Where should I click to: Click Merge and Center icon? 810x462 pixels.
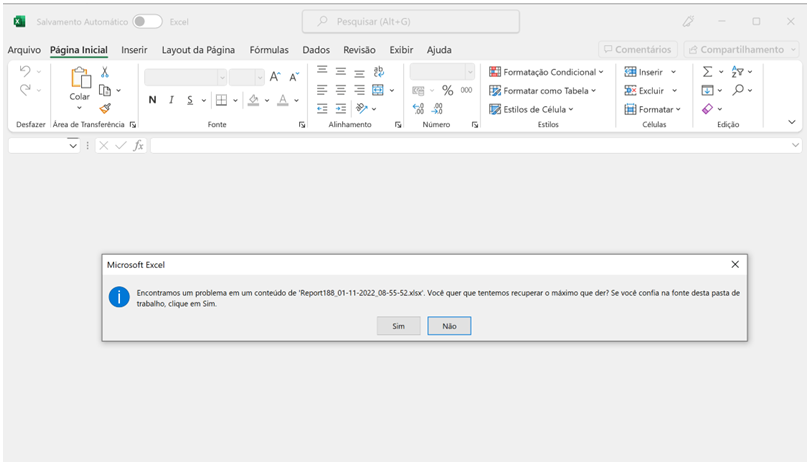pos(378,90)
